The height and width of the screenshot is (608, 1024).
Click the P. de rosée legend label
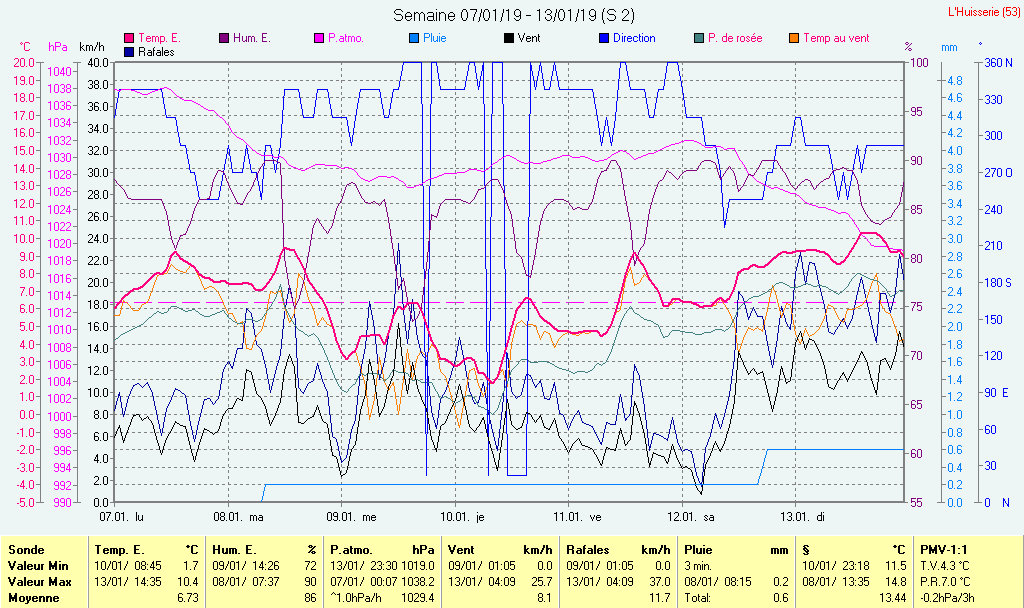[735, 38]
